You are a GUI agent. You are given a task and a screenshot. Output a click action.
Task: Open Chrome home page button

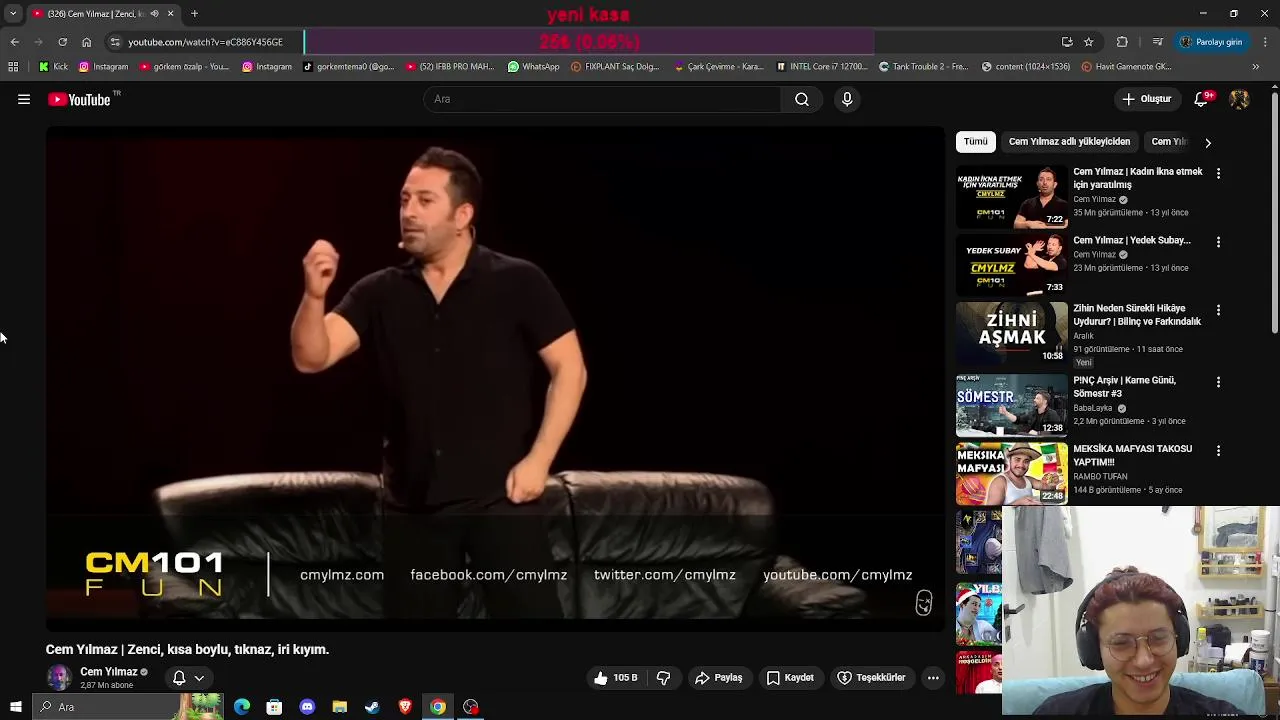pos(86,42)
